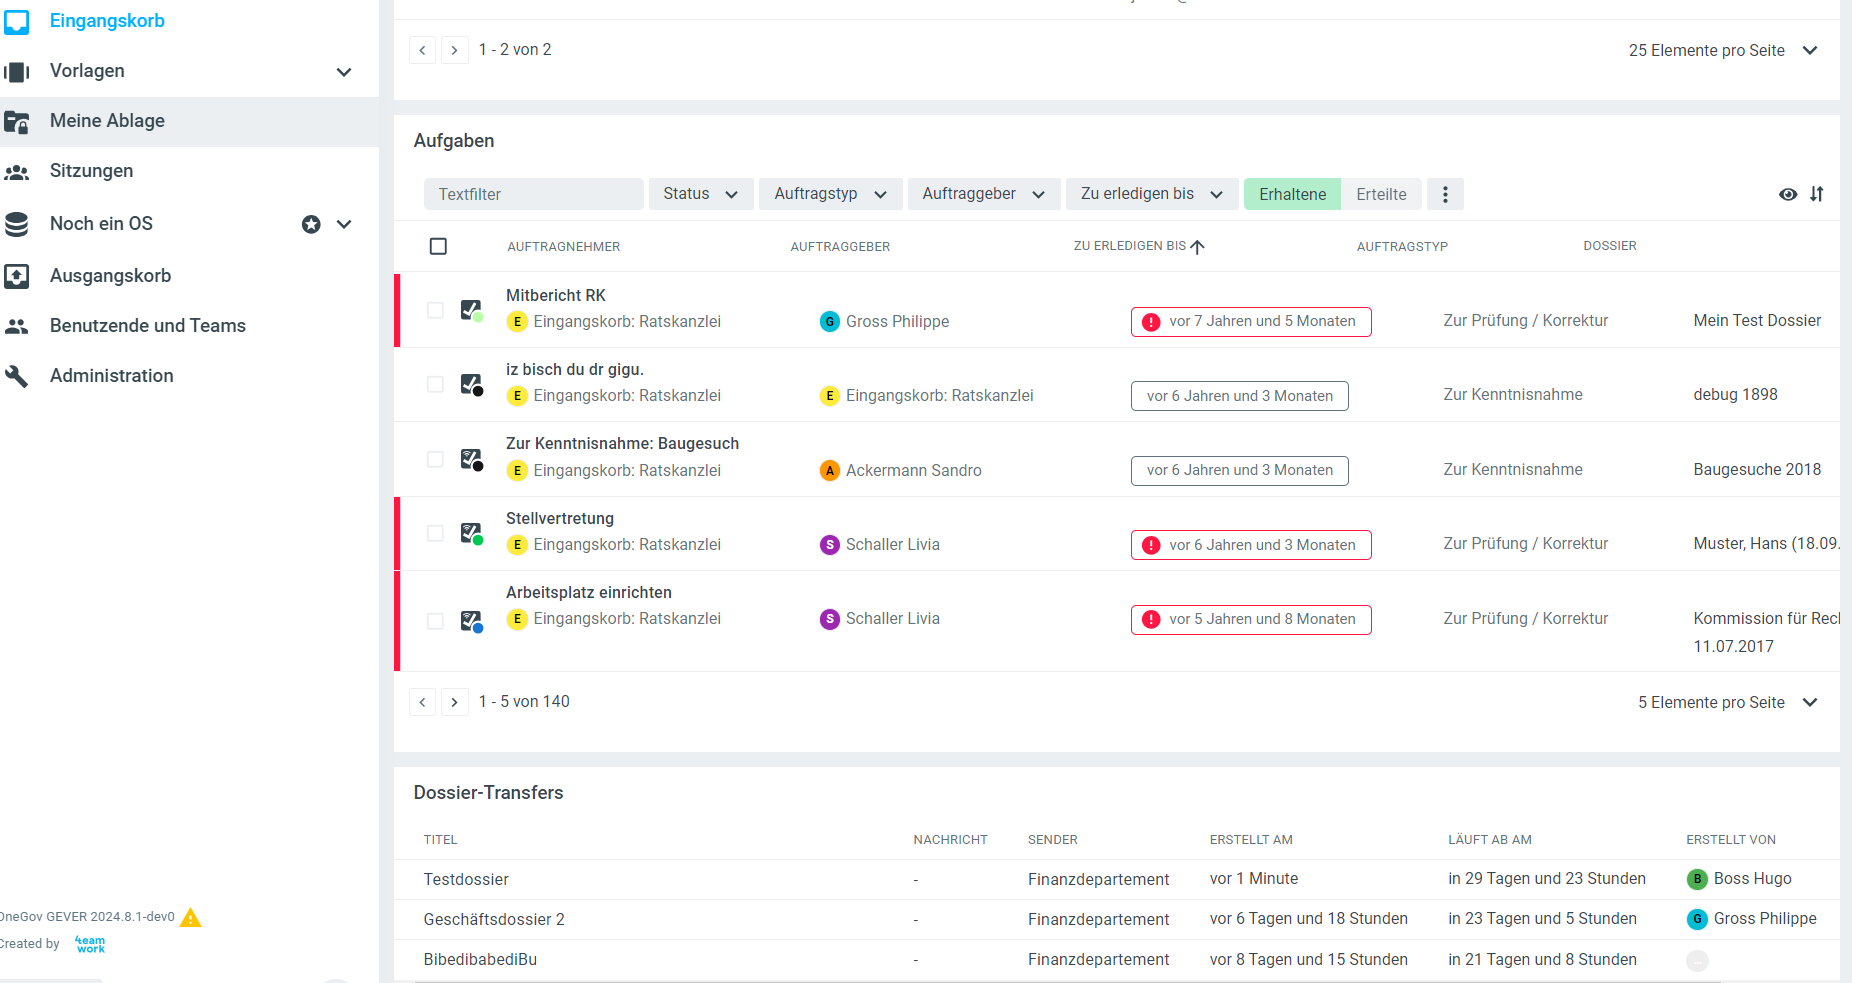Sort by Zu erledigen bis column header

point(1130,246)
